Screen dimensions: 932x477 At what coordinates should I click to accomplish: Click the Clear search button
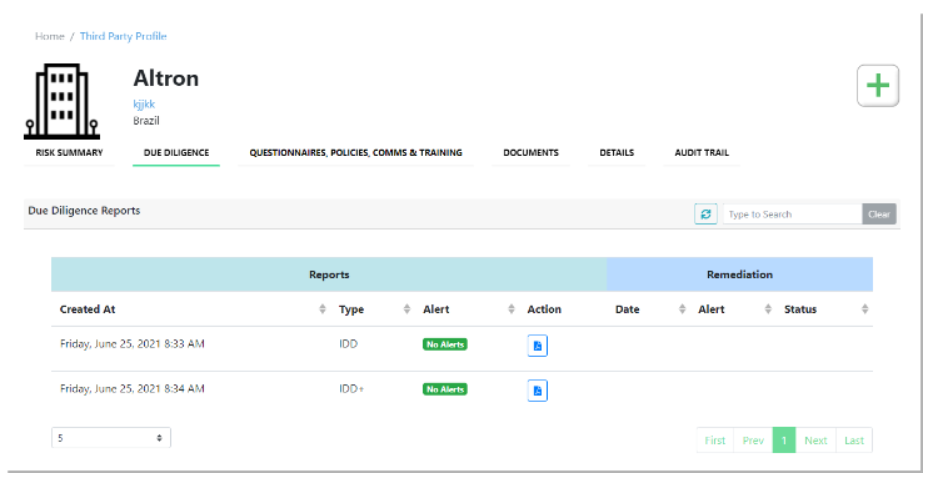879,214
